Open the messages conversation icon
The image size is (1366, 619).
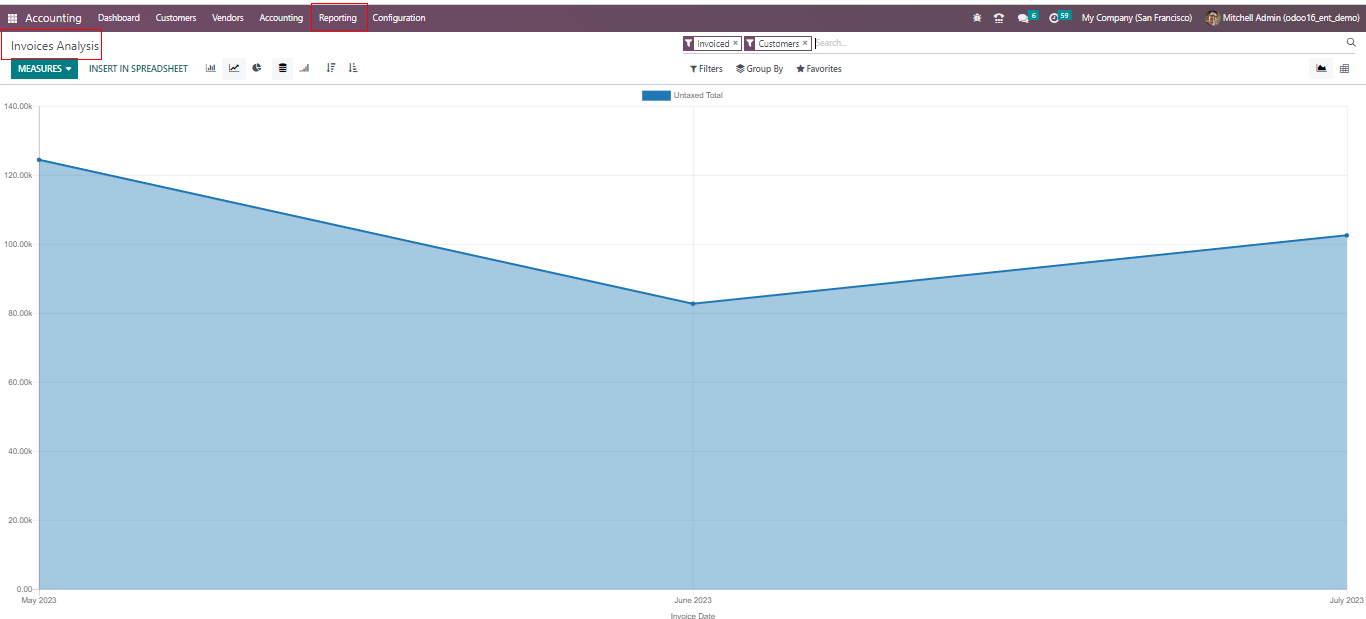[1022, 18]
